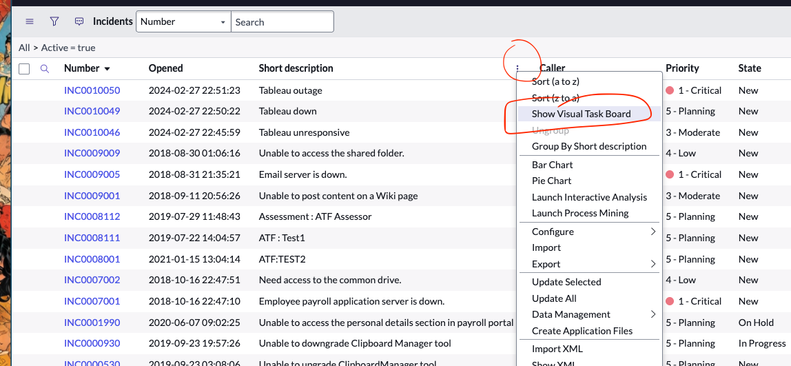Click the 'Active = true' breadcrumb
Viewport: 791px width, 366px height.
click(68, 48)
